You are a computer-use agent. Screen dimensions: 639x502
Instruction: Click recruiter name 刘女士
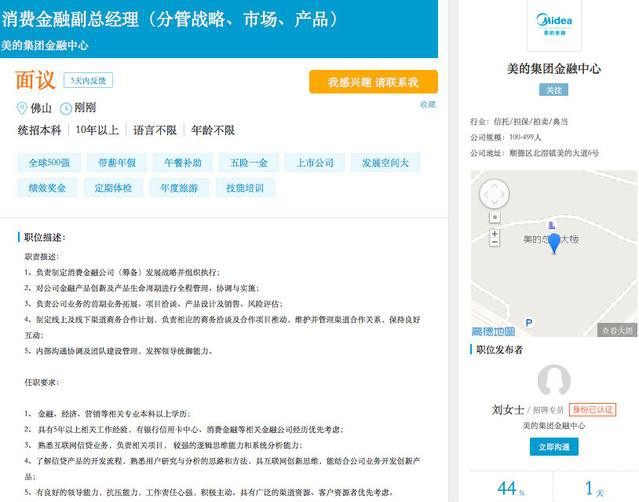[507, 410]
